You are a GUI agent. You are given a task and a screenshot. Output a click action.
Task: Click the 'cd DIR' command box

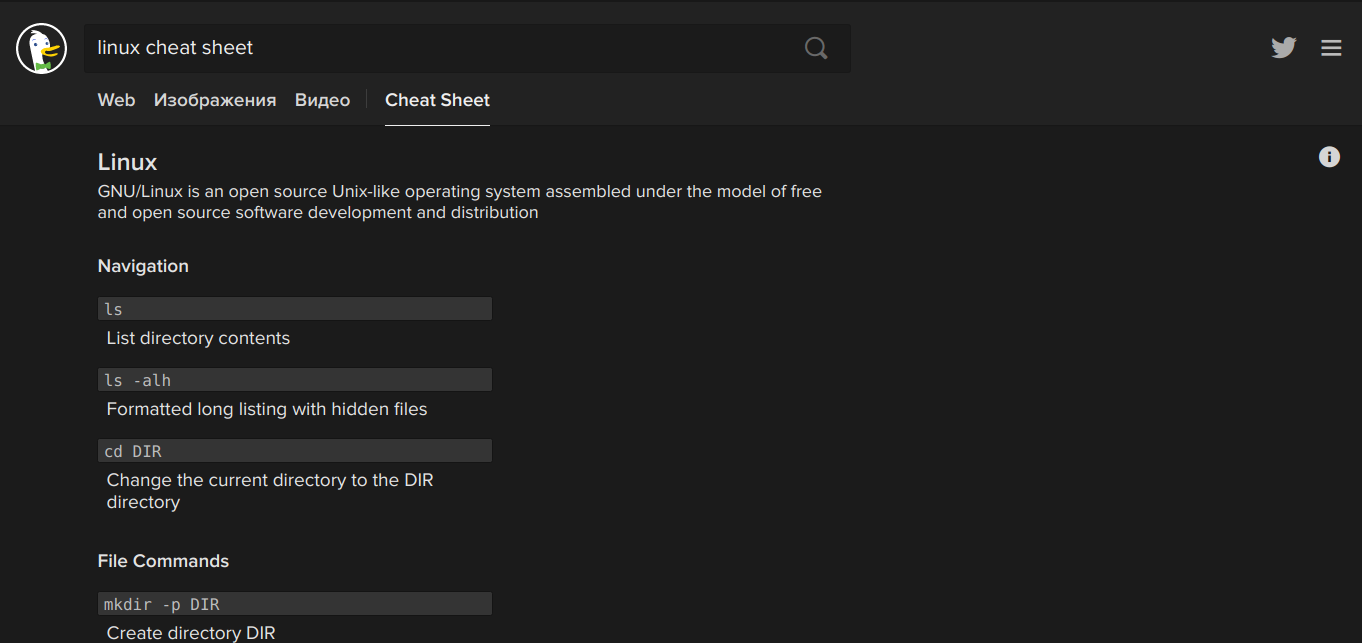click(x=295, y=451)
